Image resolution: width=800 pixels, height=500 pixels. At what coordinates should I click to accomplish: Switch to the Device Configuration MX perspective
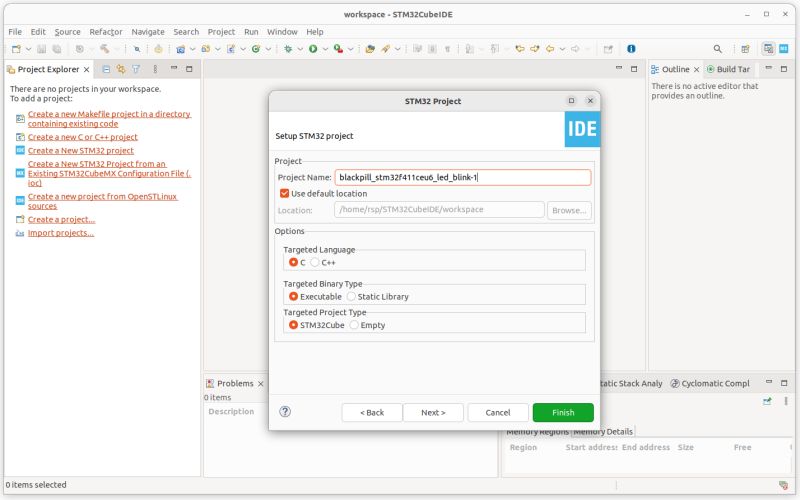(784, 49)
